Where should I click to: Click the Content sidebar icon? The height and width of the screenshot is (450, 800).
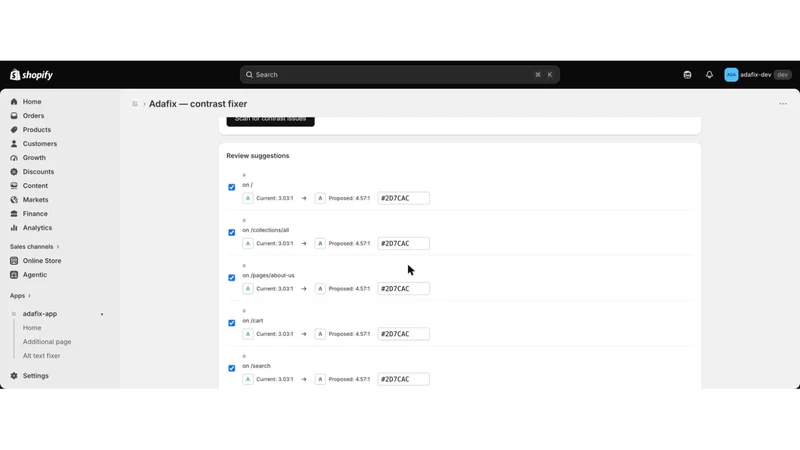coord(14,186)
